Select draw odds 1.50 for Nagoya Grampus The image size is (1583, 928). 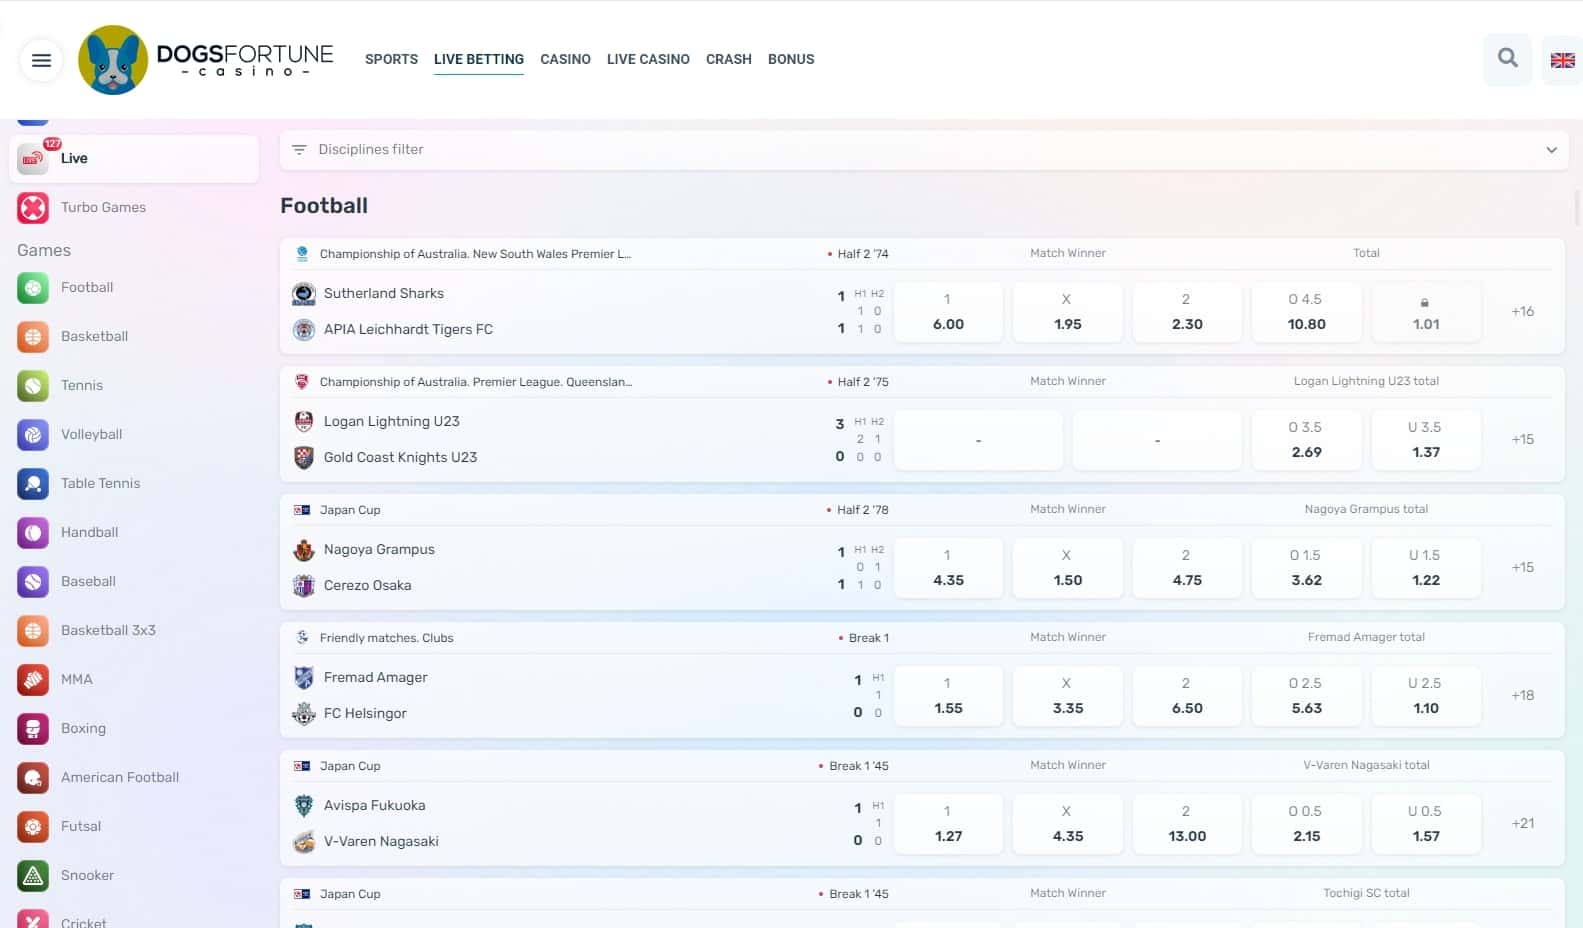pos(1067,568)
